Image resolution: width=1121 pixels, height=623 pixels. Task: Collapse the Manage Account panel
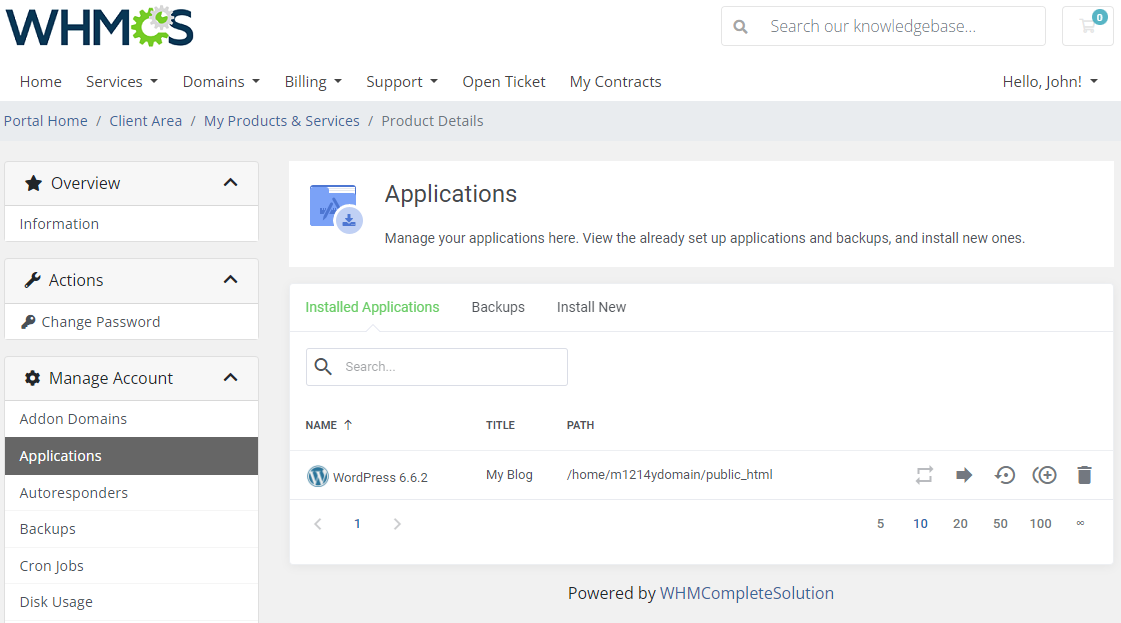tap(230, 378)
